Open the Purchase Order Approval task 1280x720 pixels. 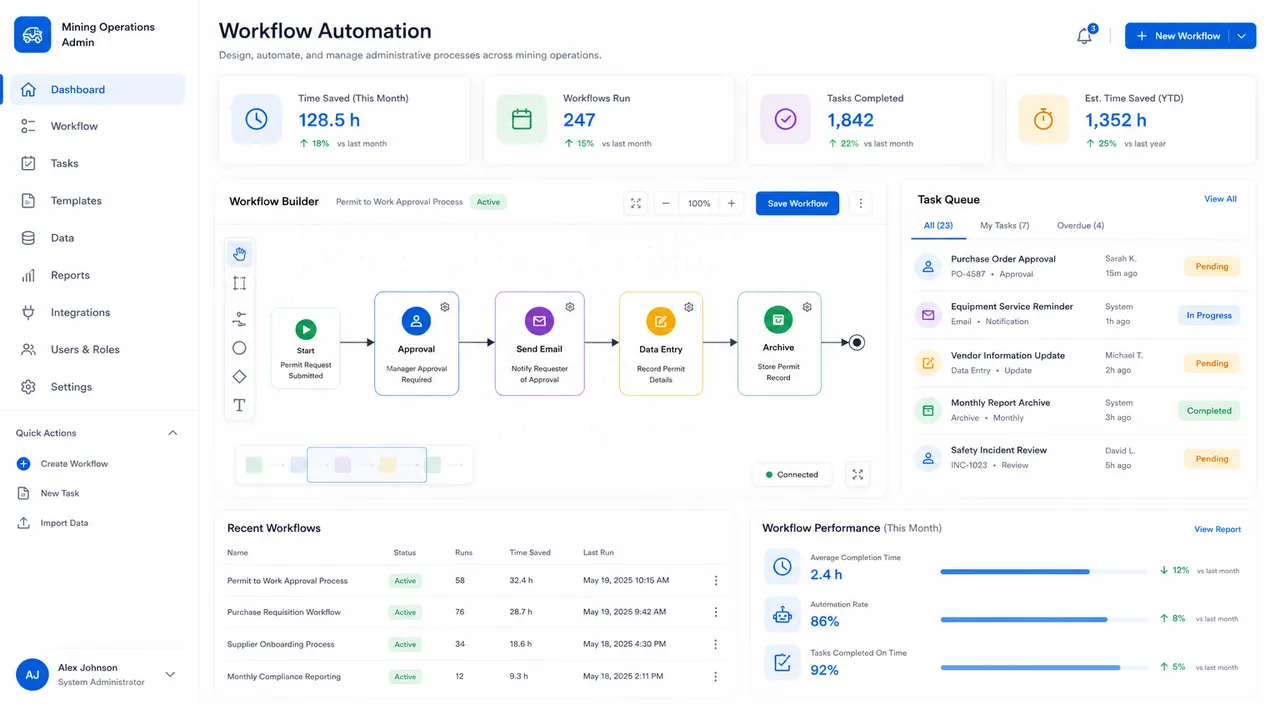pos(1078,266)
